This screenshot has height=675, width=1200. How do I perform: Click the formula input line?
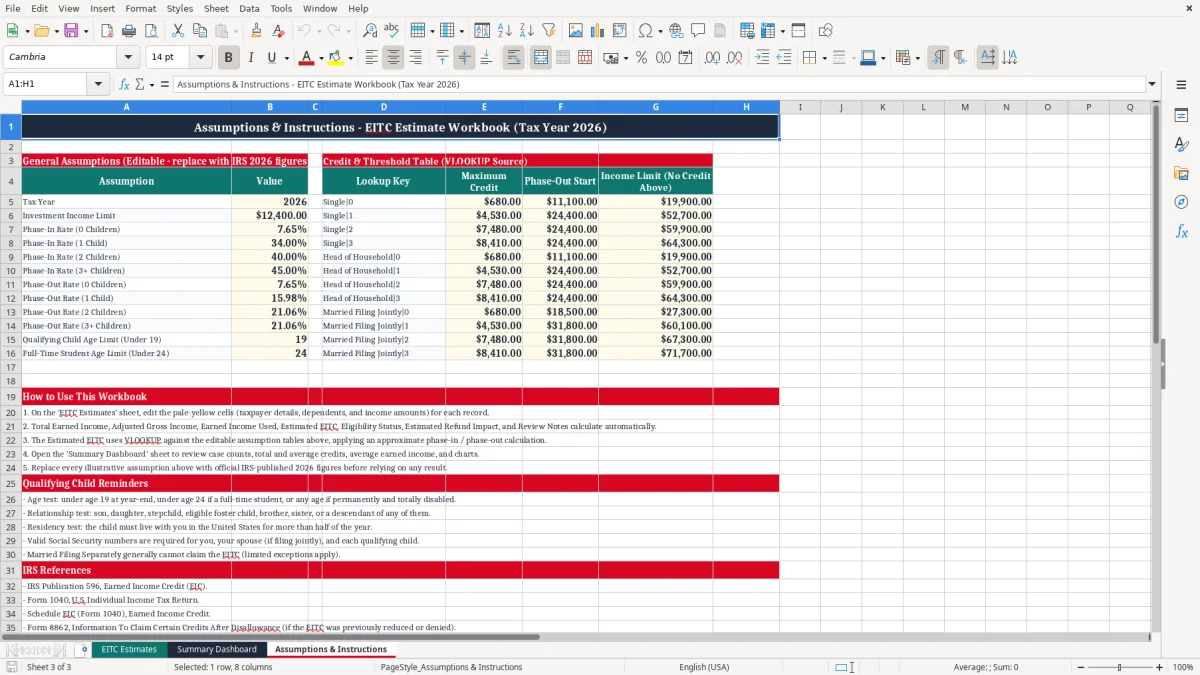(x=658, y=84)
